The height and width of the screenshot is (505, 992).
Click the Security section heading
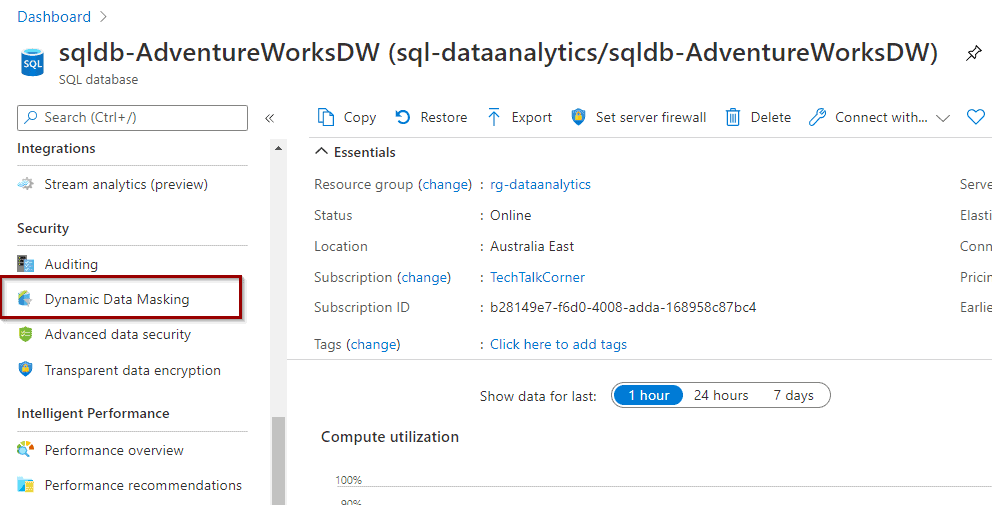click(43, 228)
